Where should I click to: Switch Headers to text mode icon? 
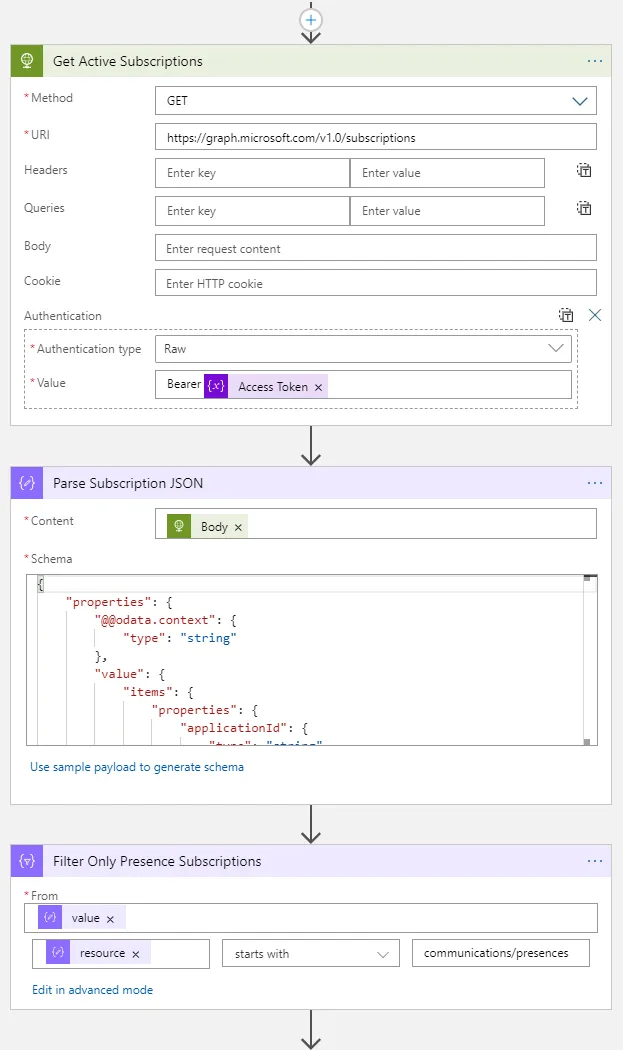pos(584,170)
